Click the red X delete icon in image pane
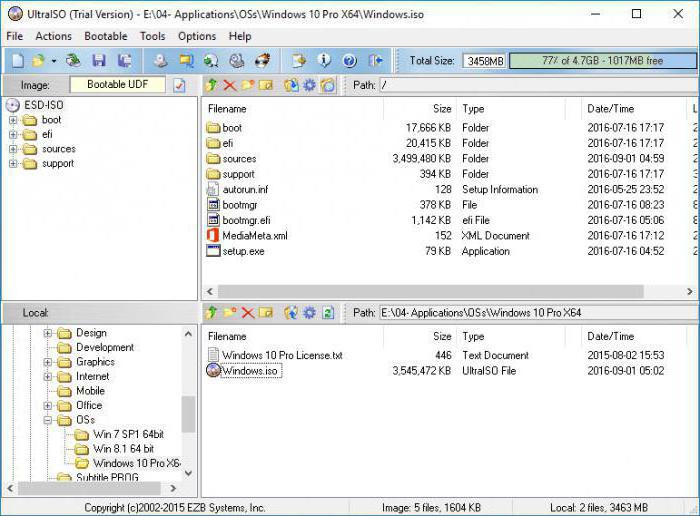Image resolution: width=700 pixels, height=516 pixels. 230,85
